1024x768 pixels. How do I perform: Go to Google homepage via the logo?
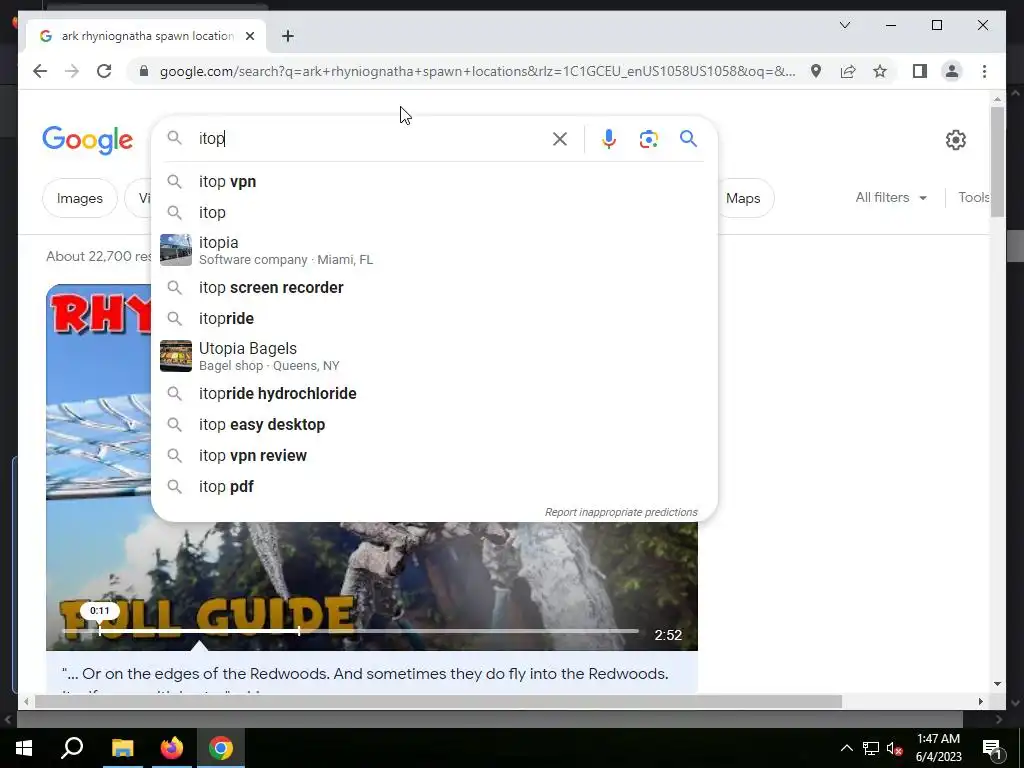88,140
